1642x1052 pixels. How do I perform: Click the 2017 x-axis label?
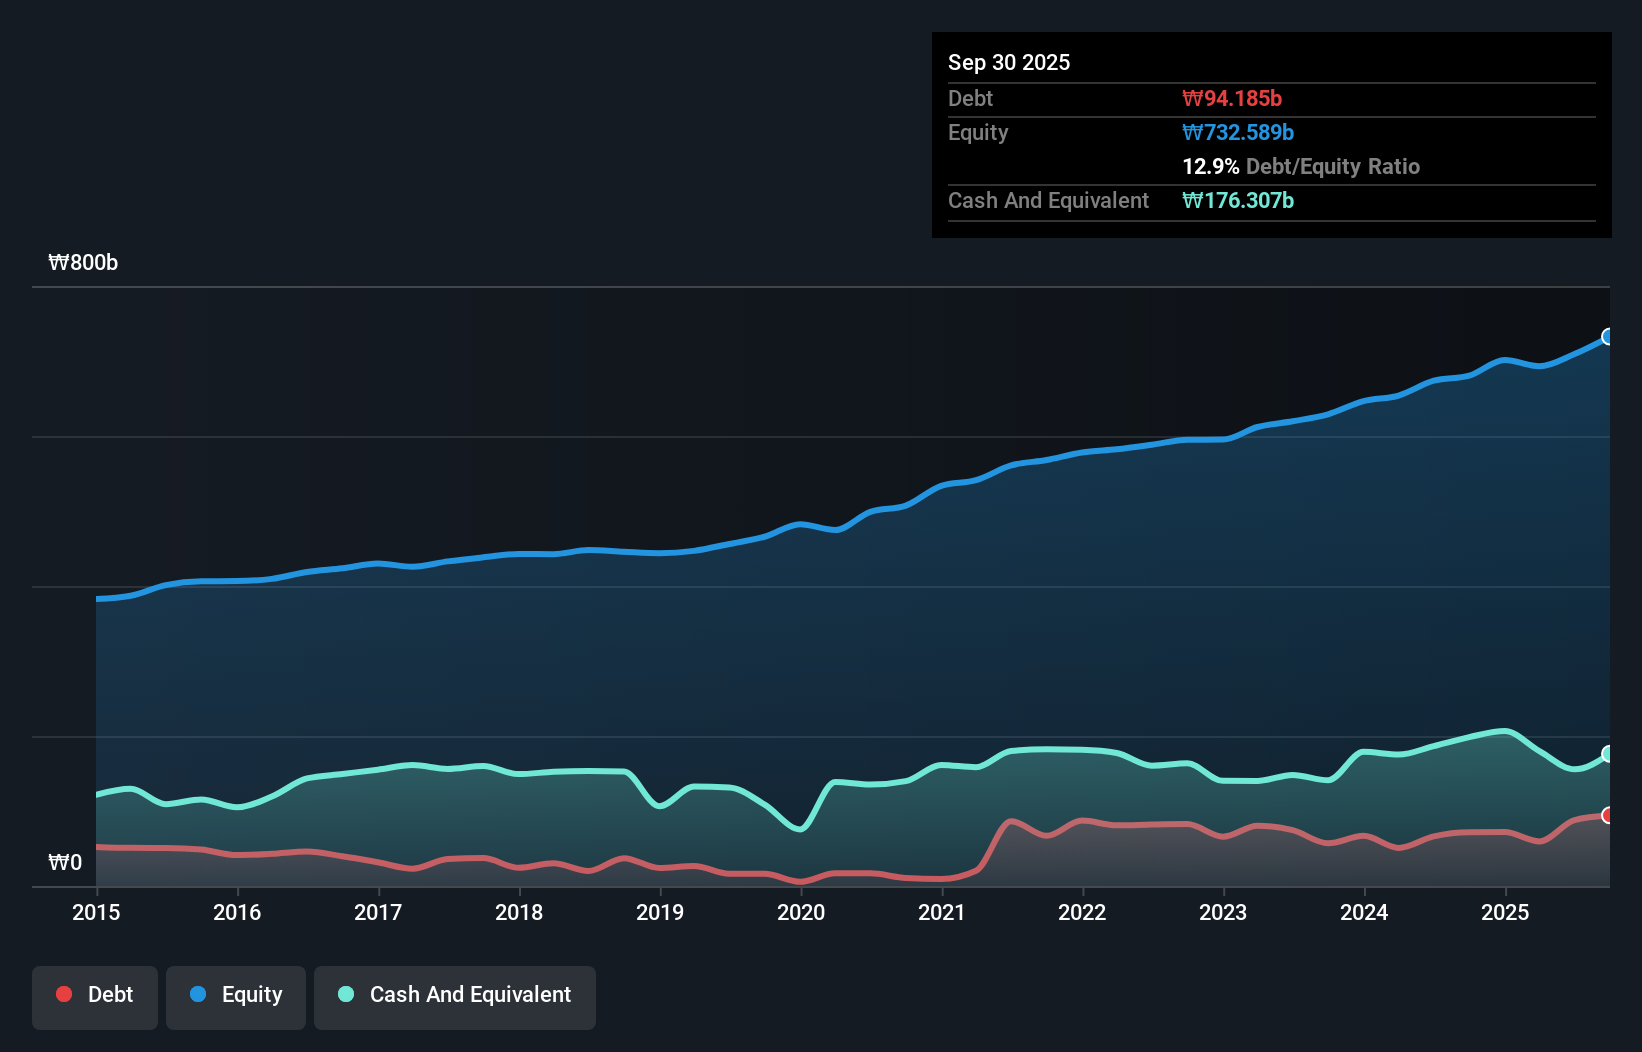coord(378,912)
